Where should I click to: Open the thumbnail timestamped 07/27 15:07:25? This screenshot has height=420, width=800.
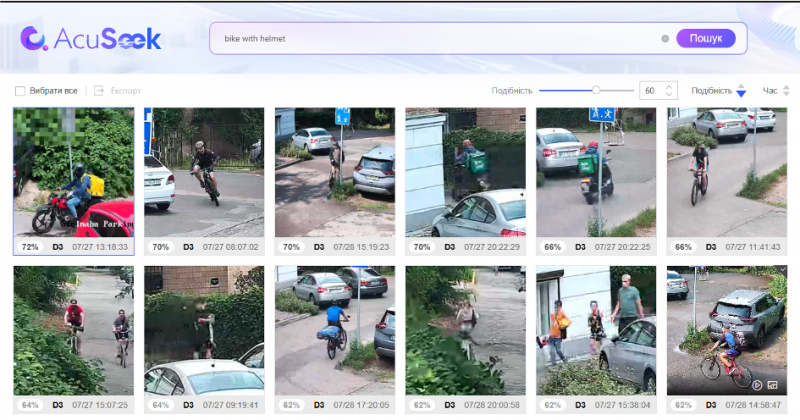click(73, 329)
